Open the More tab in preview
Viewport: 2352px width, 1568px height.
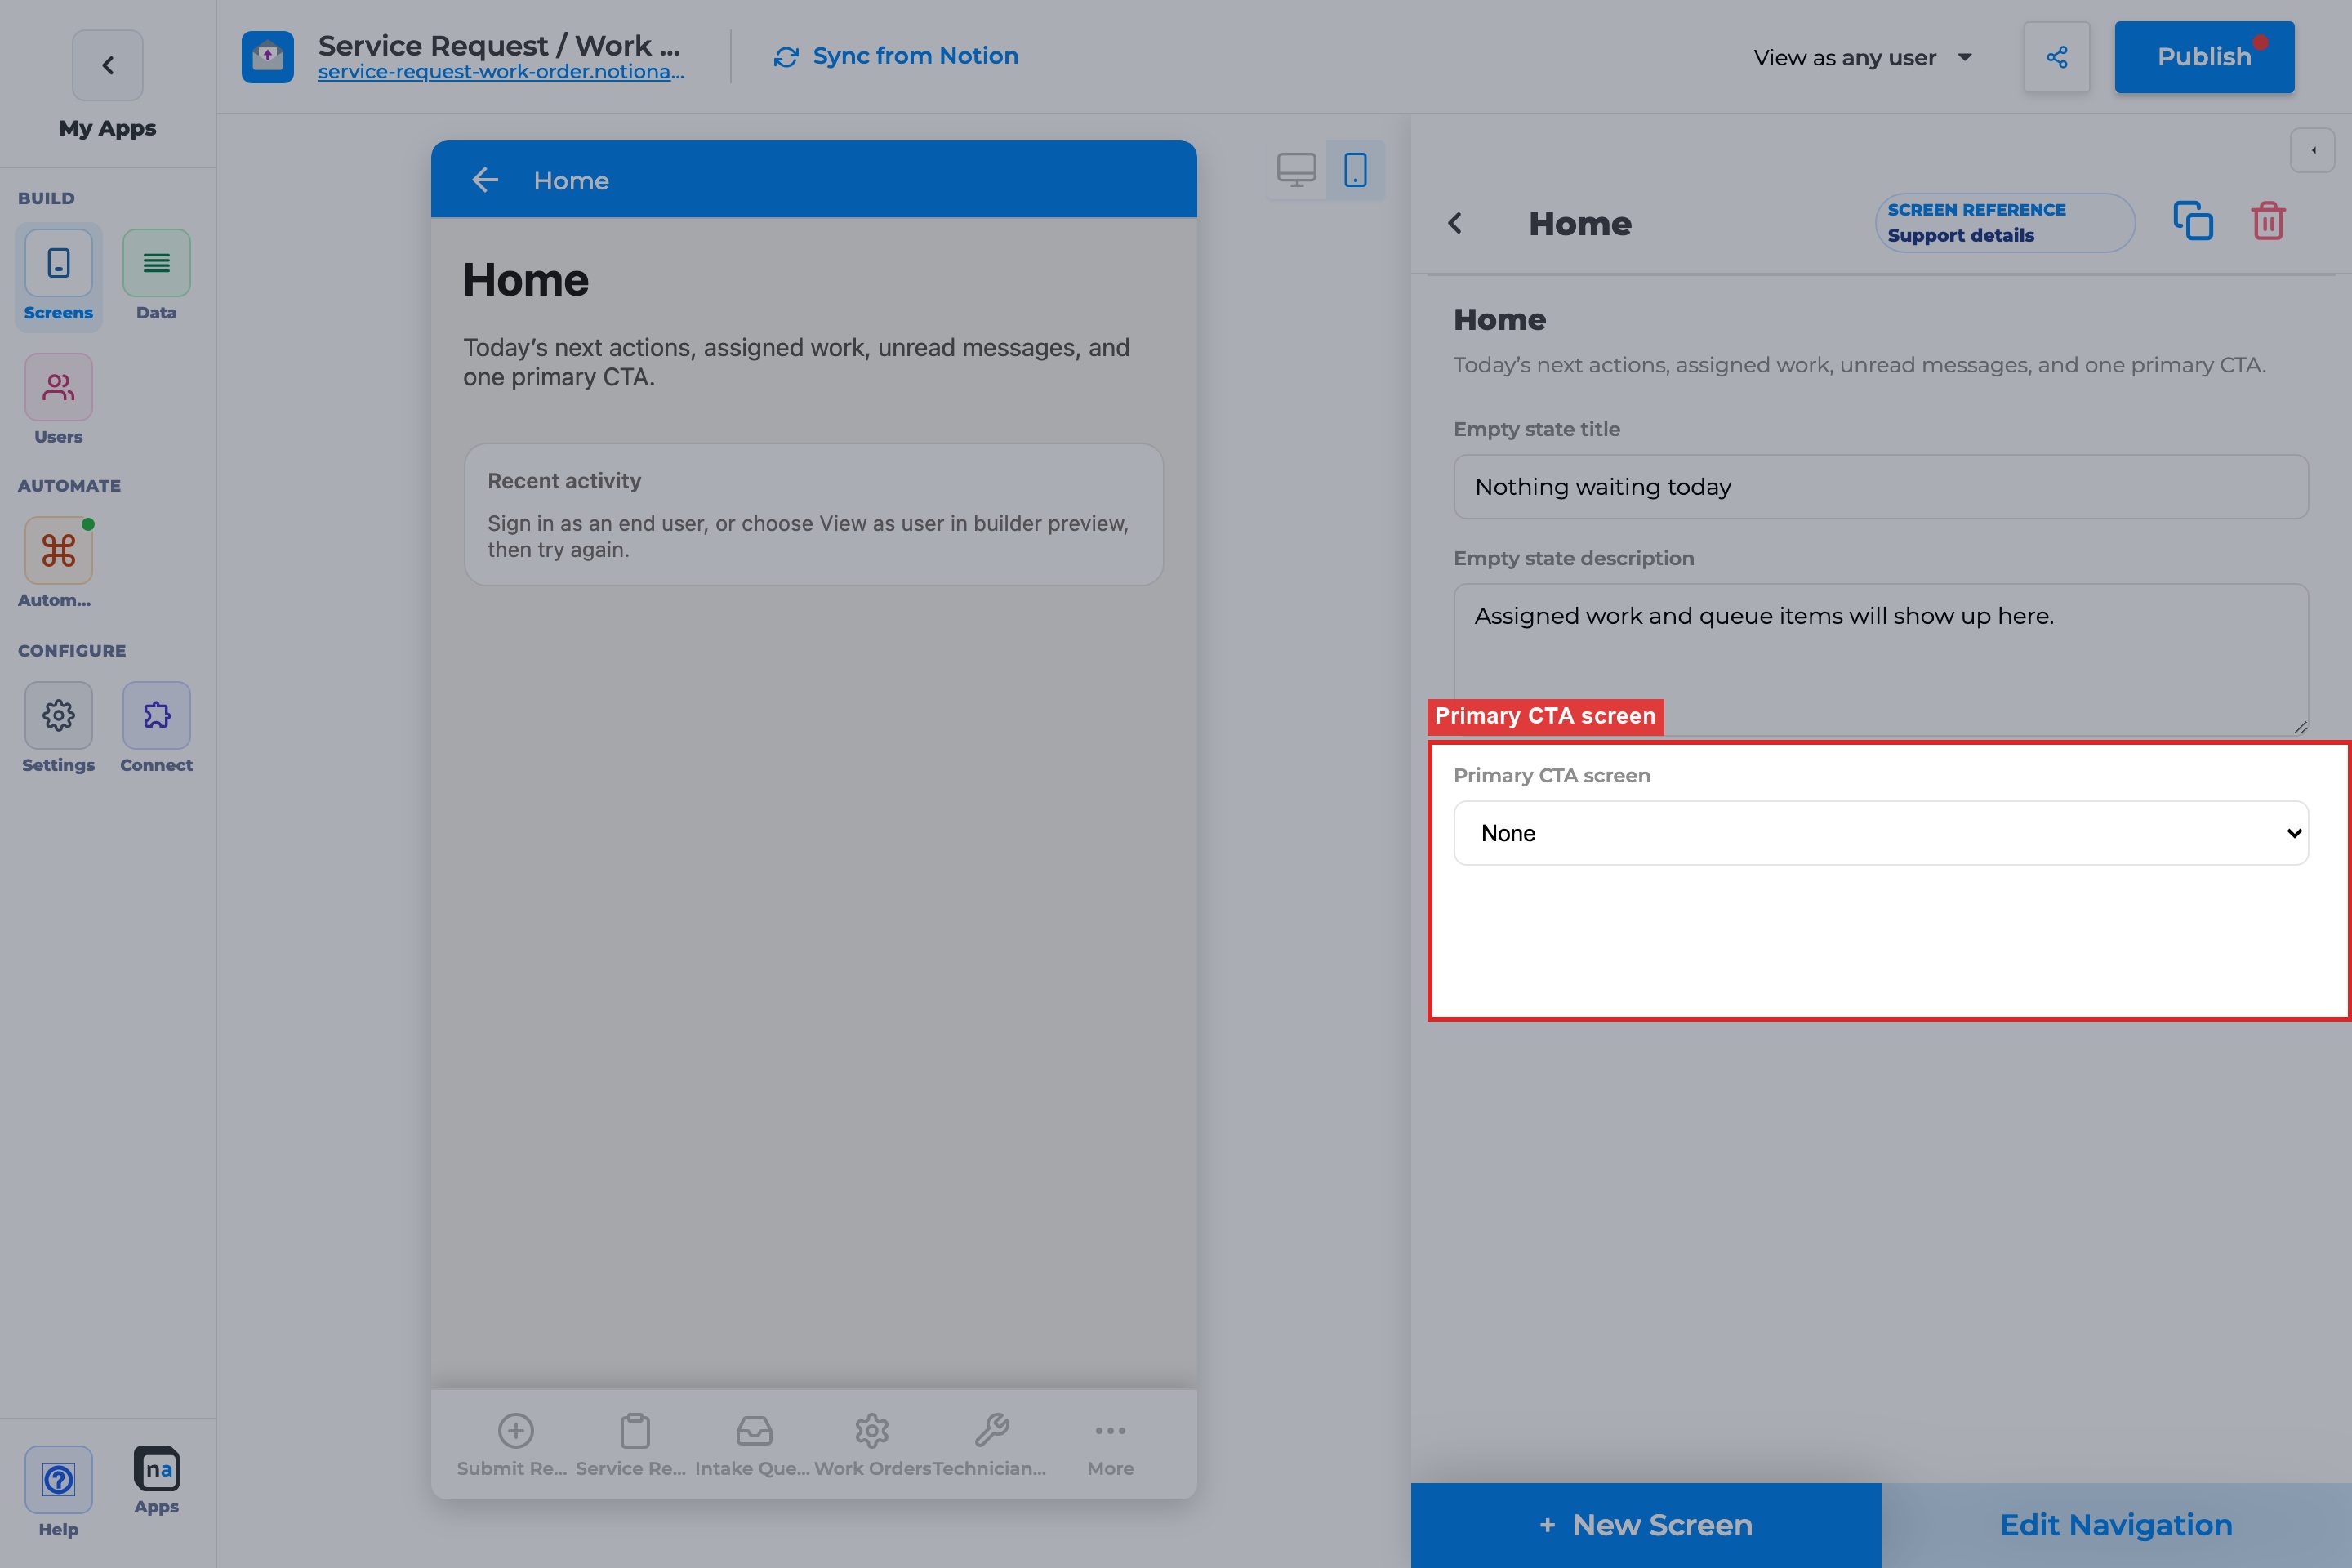coord(1110,1445)
